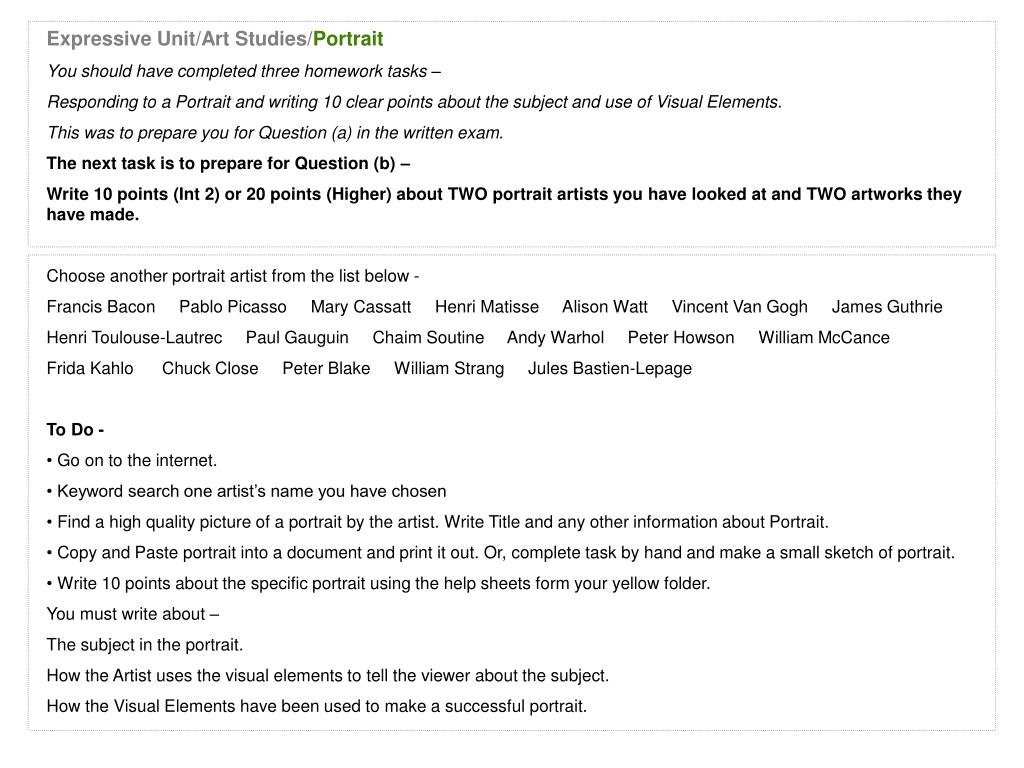Click the name Andy Warhol
Screen dimensions: 1024x768
[x=555, y=338]
